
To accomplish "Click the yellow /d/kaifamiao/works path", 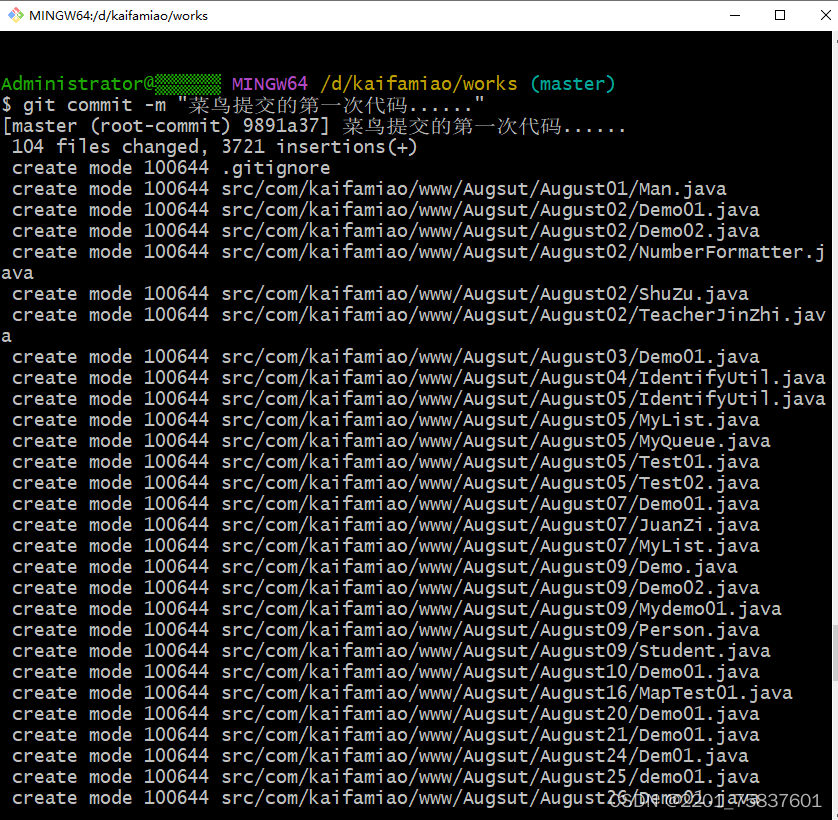I will point(418,84).
